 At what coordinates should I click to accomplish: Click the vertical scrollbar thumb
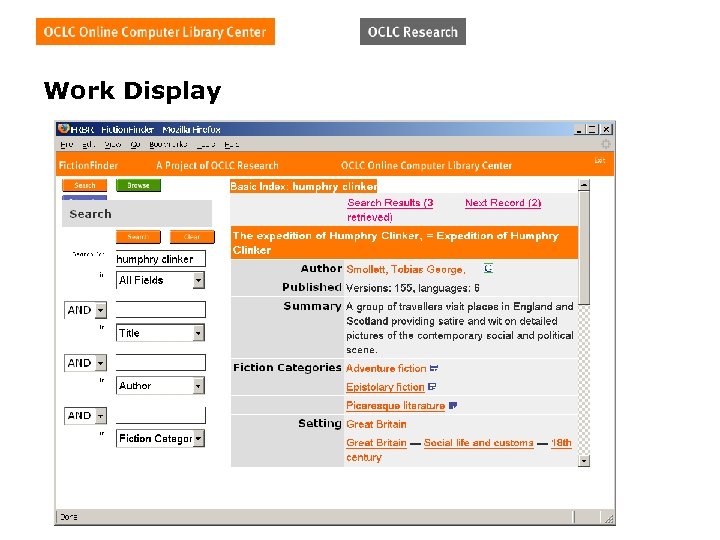[584, 248]
